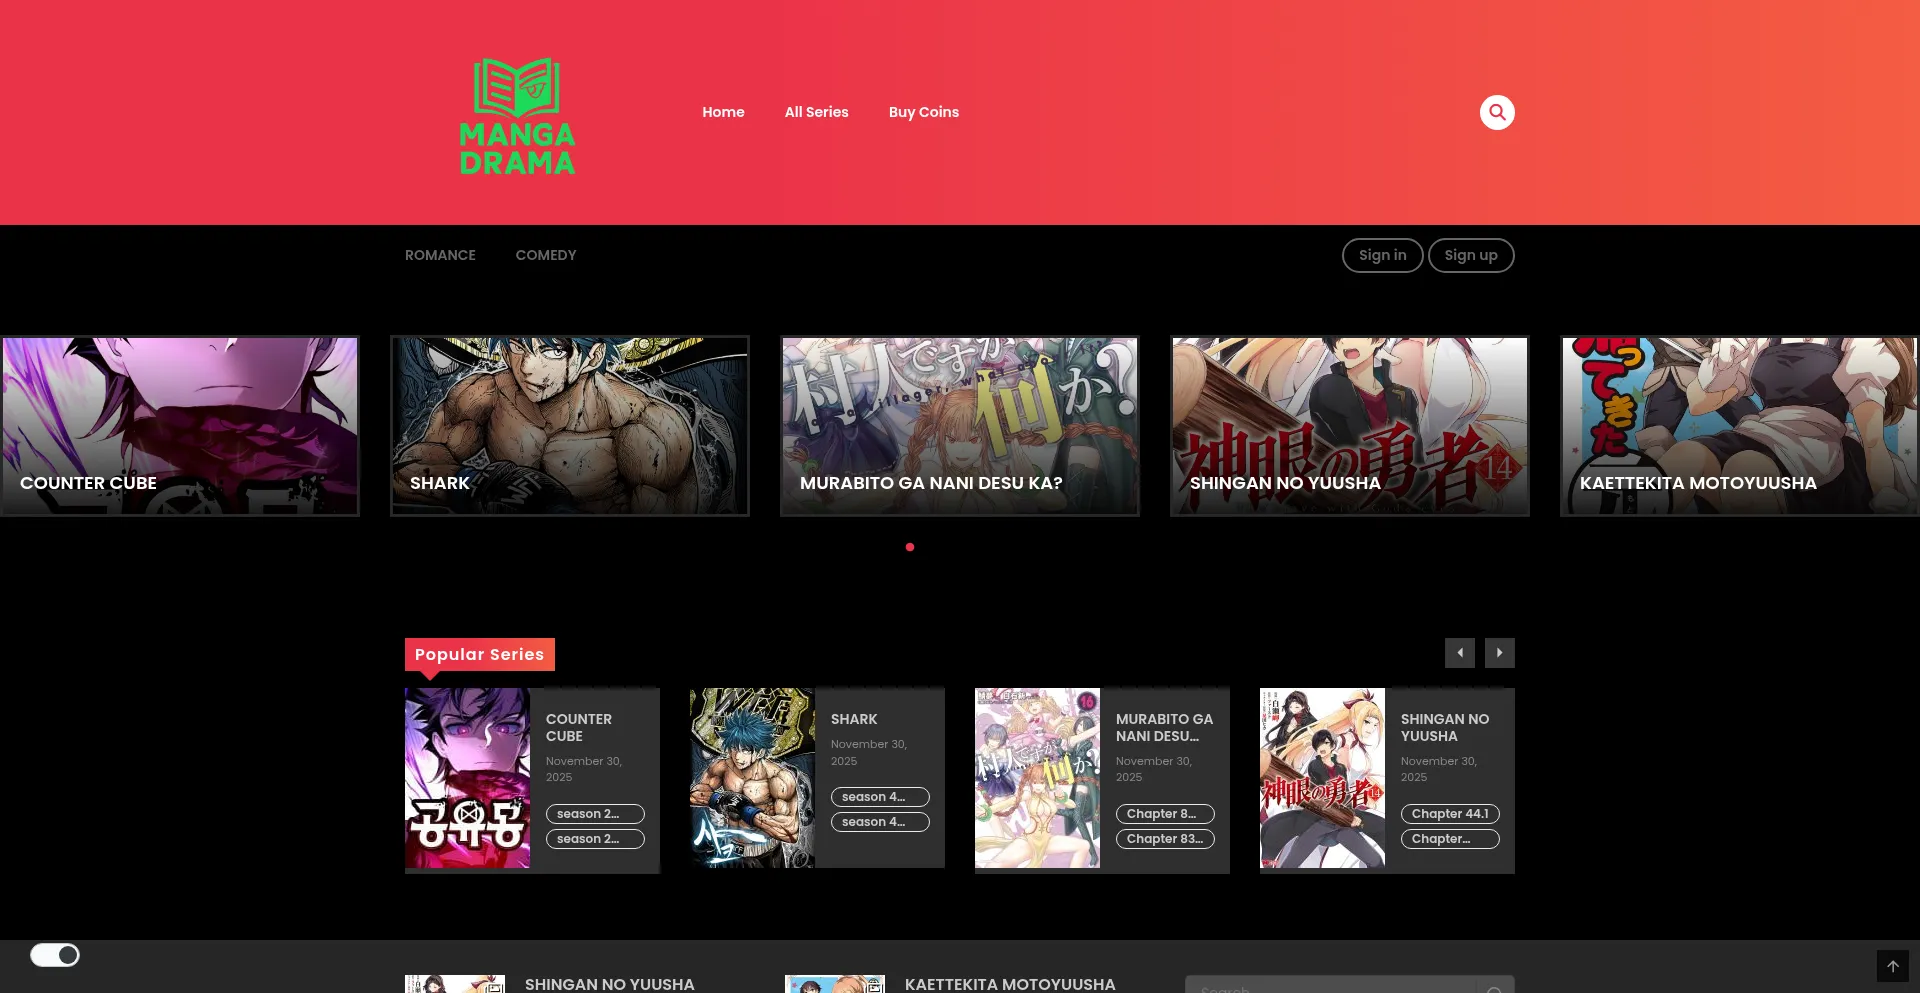
Task: Show next Popular Series with right arrow
Action: tap(1499, 653)
